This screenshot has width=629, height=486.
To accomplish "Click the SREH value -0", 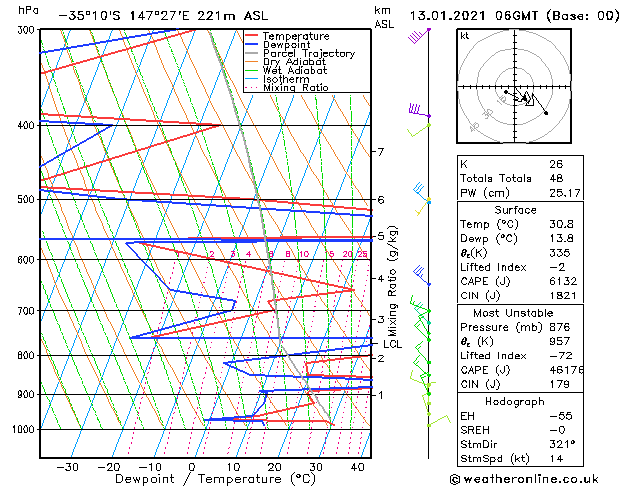I will point(557,430).
